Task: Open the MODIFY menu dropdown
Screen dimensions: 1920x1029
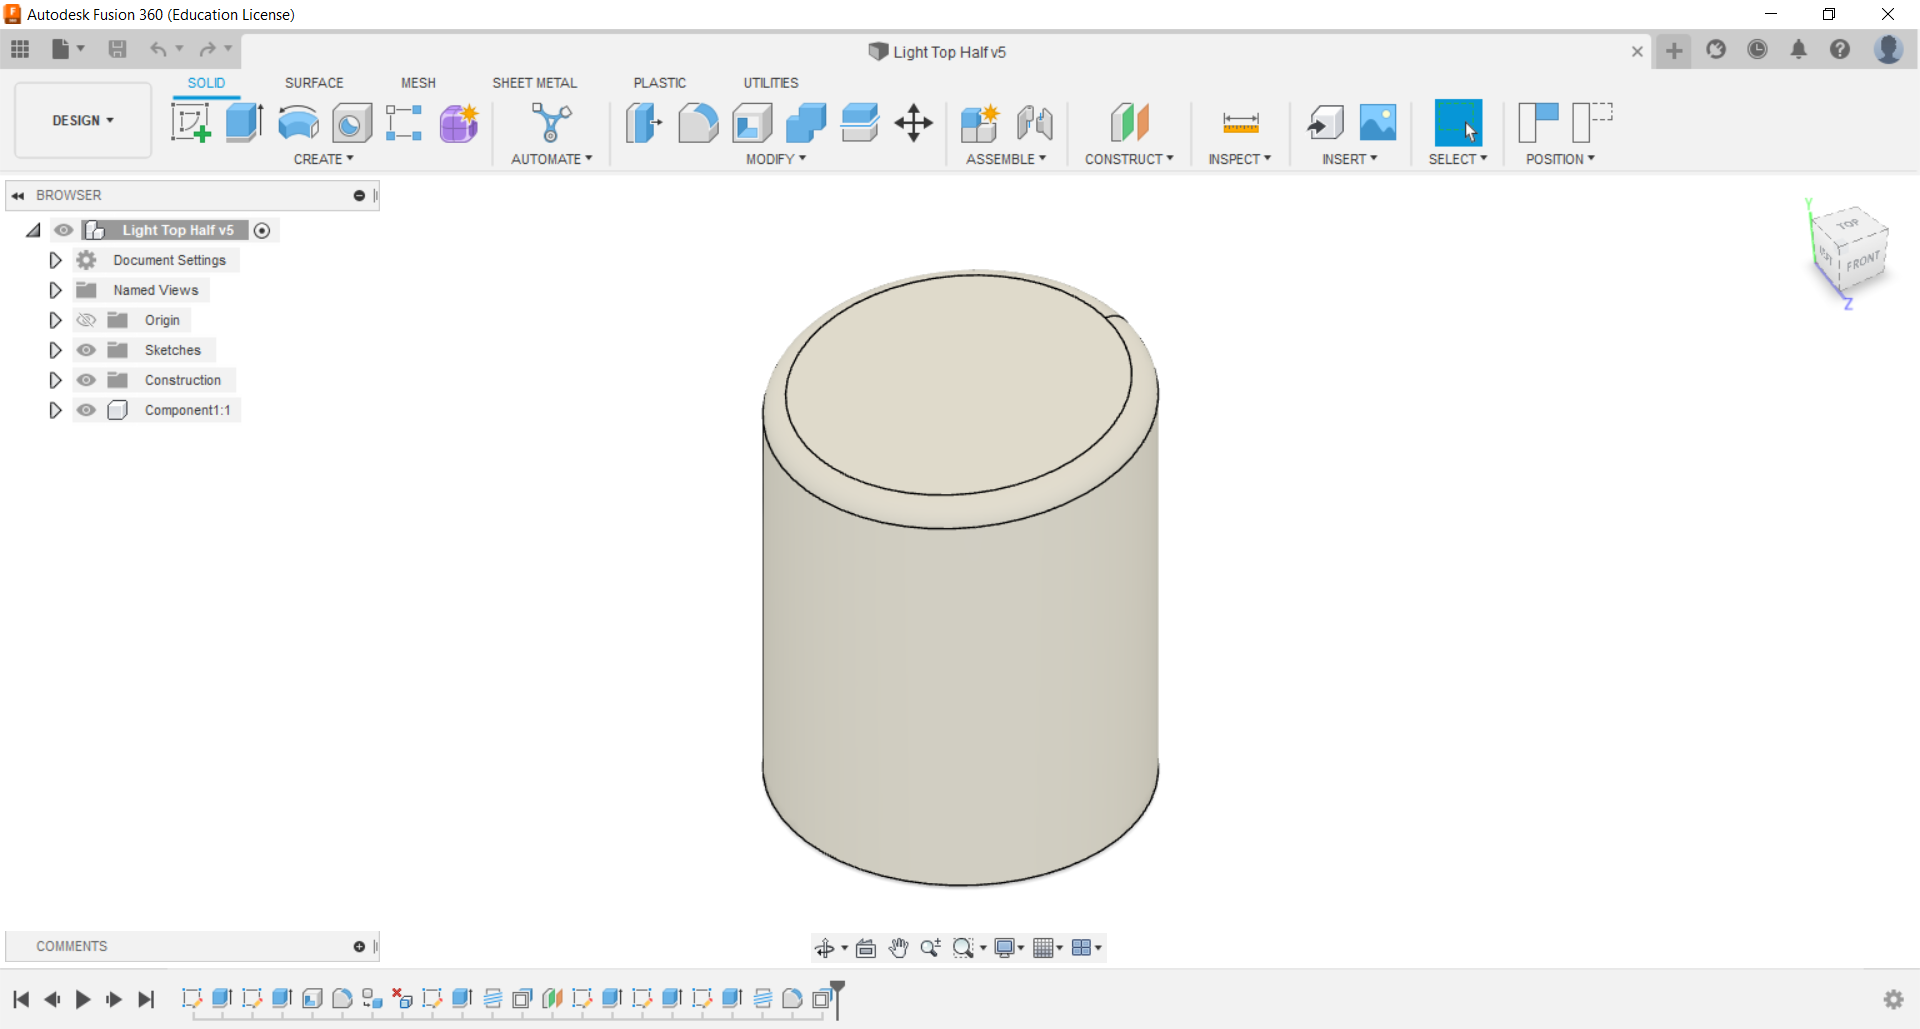Action: pyautogui.click(x=775, y=159)
